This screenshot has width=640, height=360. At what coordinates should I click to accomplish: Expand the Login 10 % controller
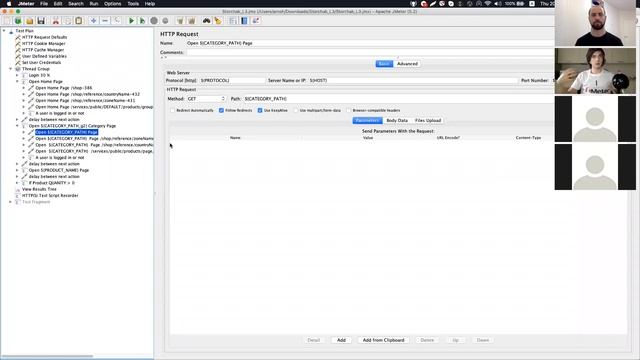17,75
